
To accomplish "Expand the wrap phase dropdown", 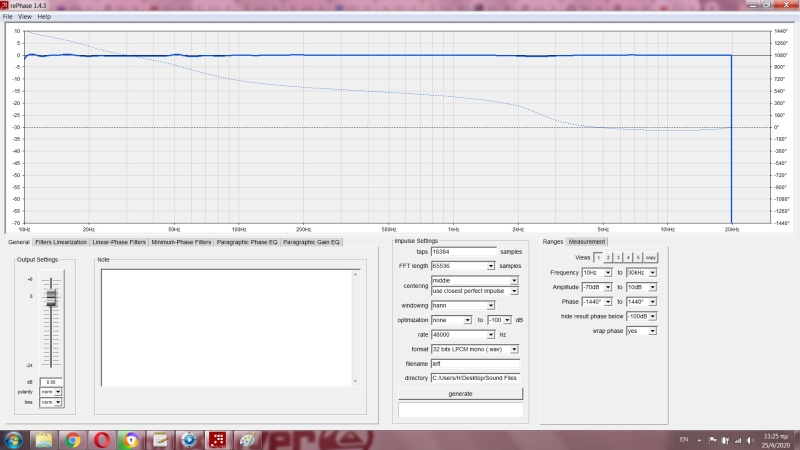I will [x=642, y=330].
